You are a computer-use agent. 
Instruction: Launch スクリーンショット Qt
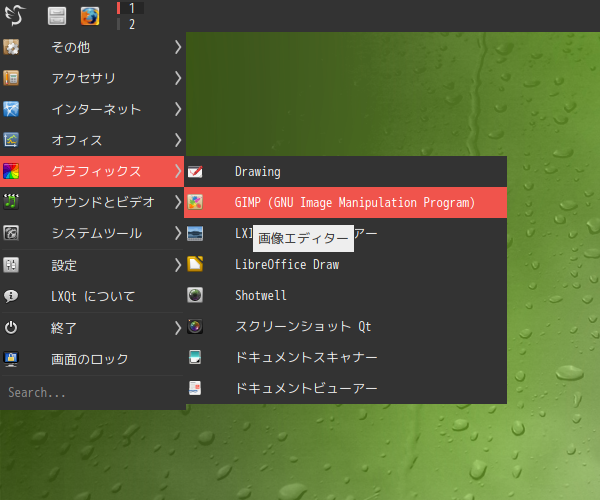(x=346, y=326)
